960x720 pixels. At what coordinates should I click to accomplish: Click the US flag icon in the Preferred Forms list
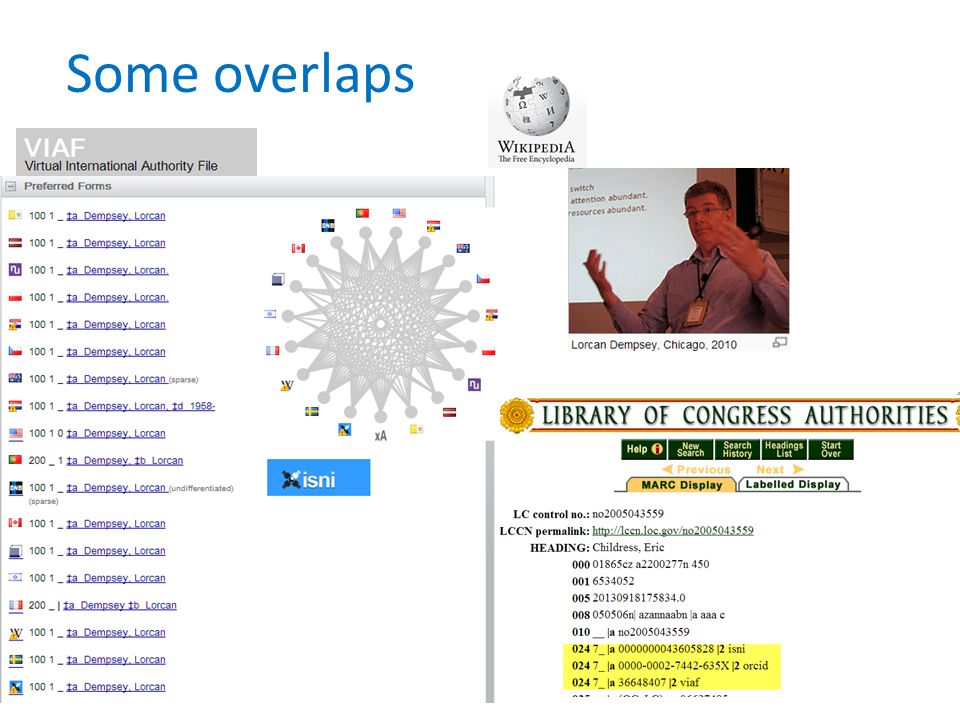coord(15,433)
